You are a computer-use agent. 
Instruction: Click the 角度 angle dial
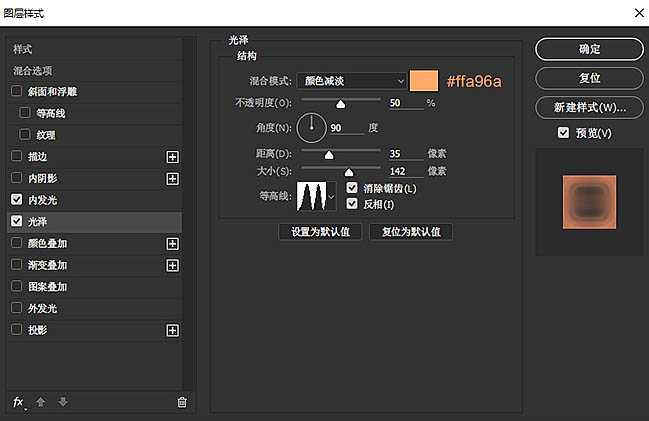313,127
